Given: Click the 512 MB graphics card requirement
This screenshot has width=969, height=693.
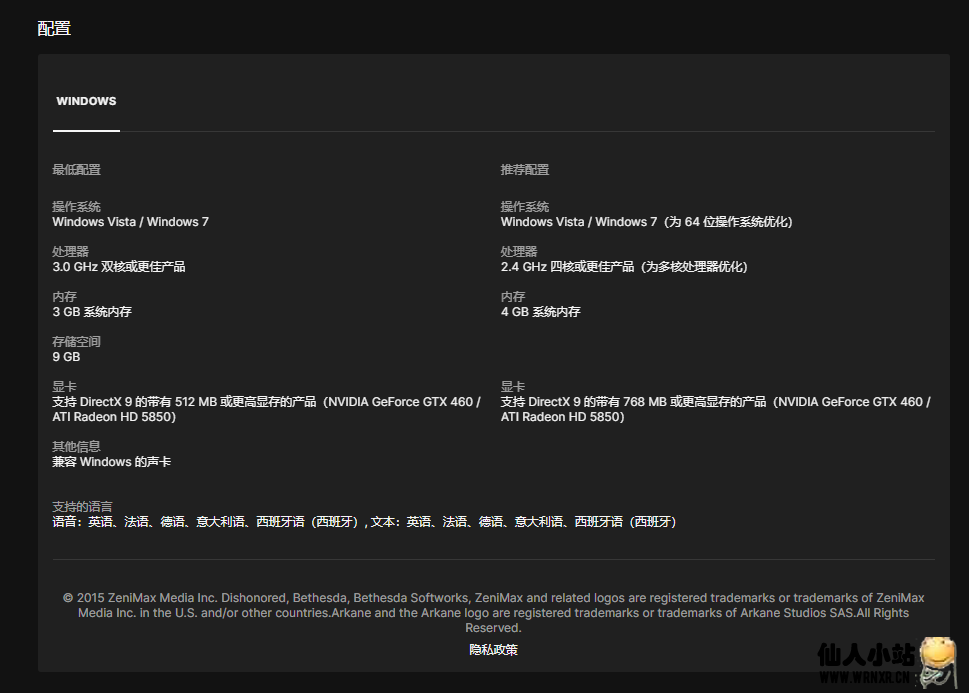Looking at the screenshot, I should [266, 409].
